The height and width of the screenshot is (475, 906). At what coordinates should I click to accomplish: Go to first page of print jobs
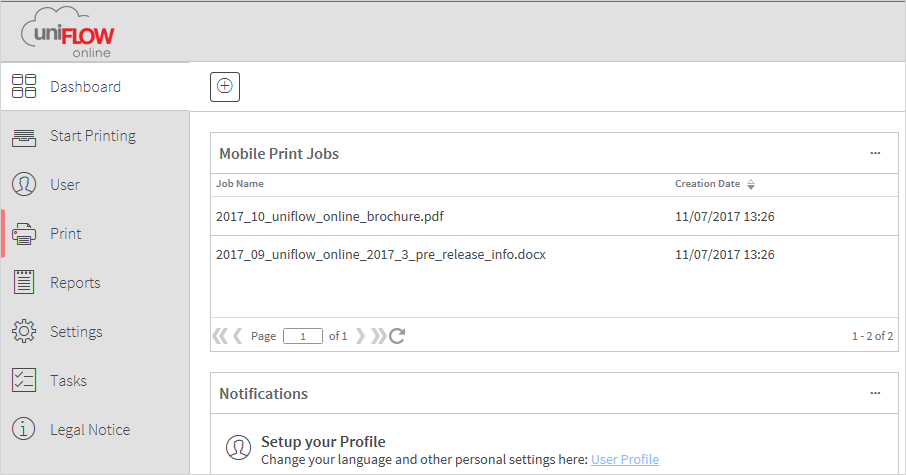tap(220, 336)
